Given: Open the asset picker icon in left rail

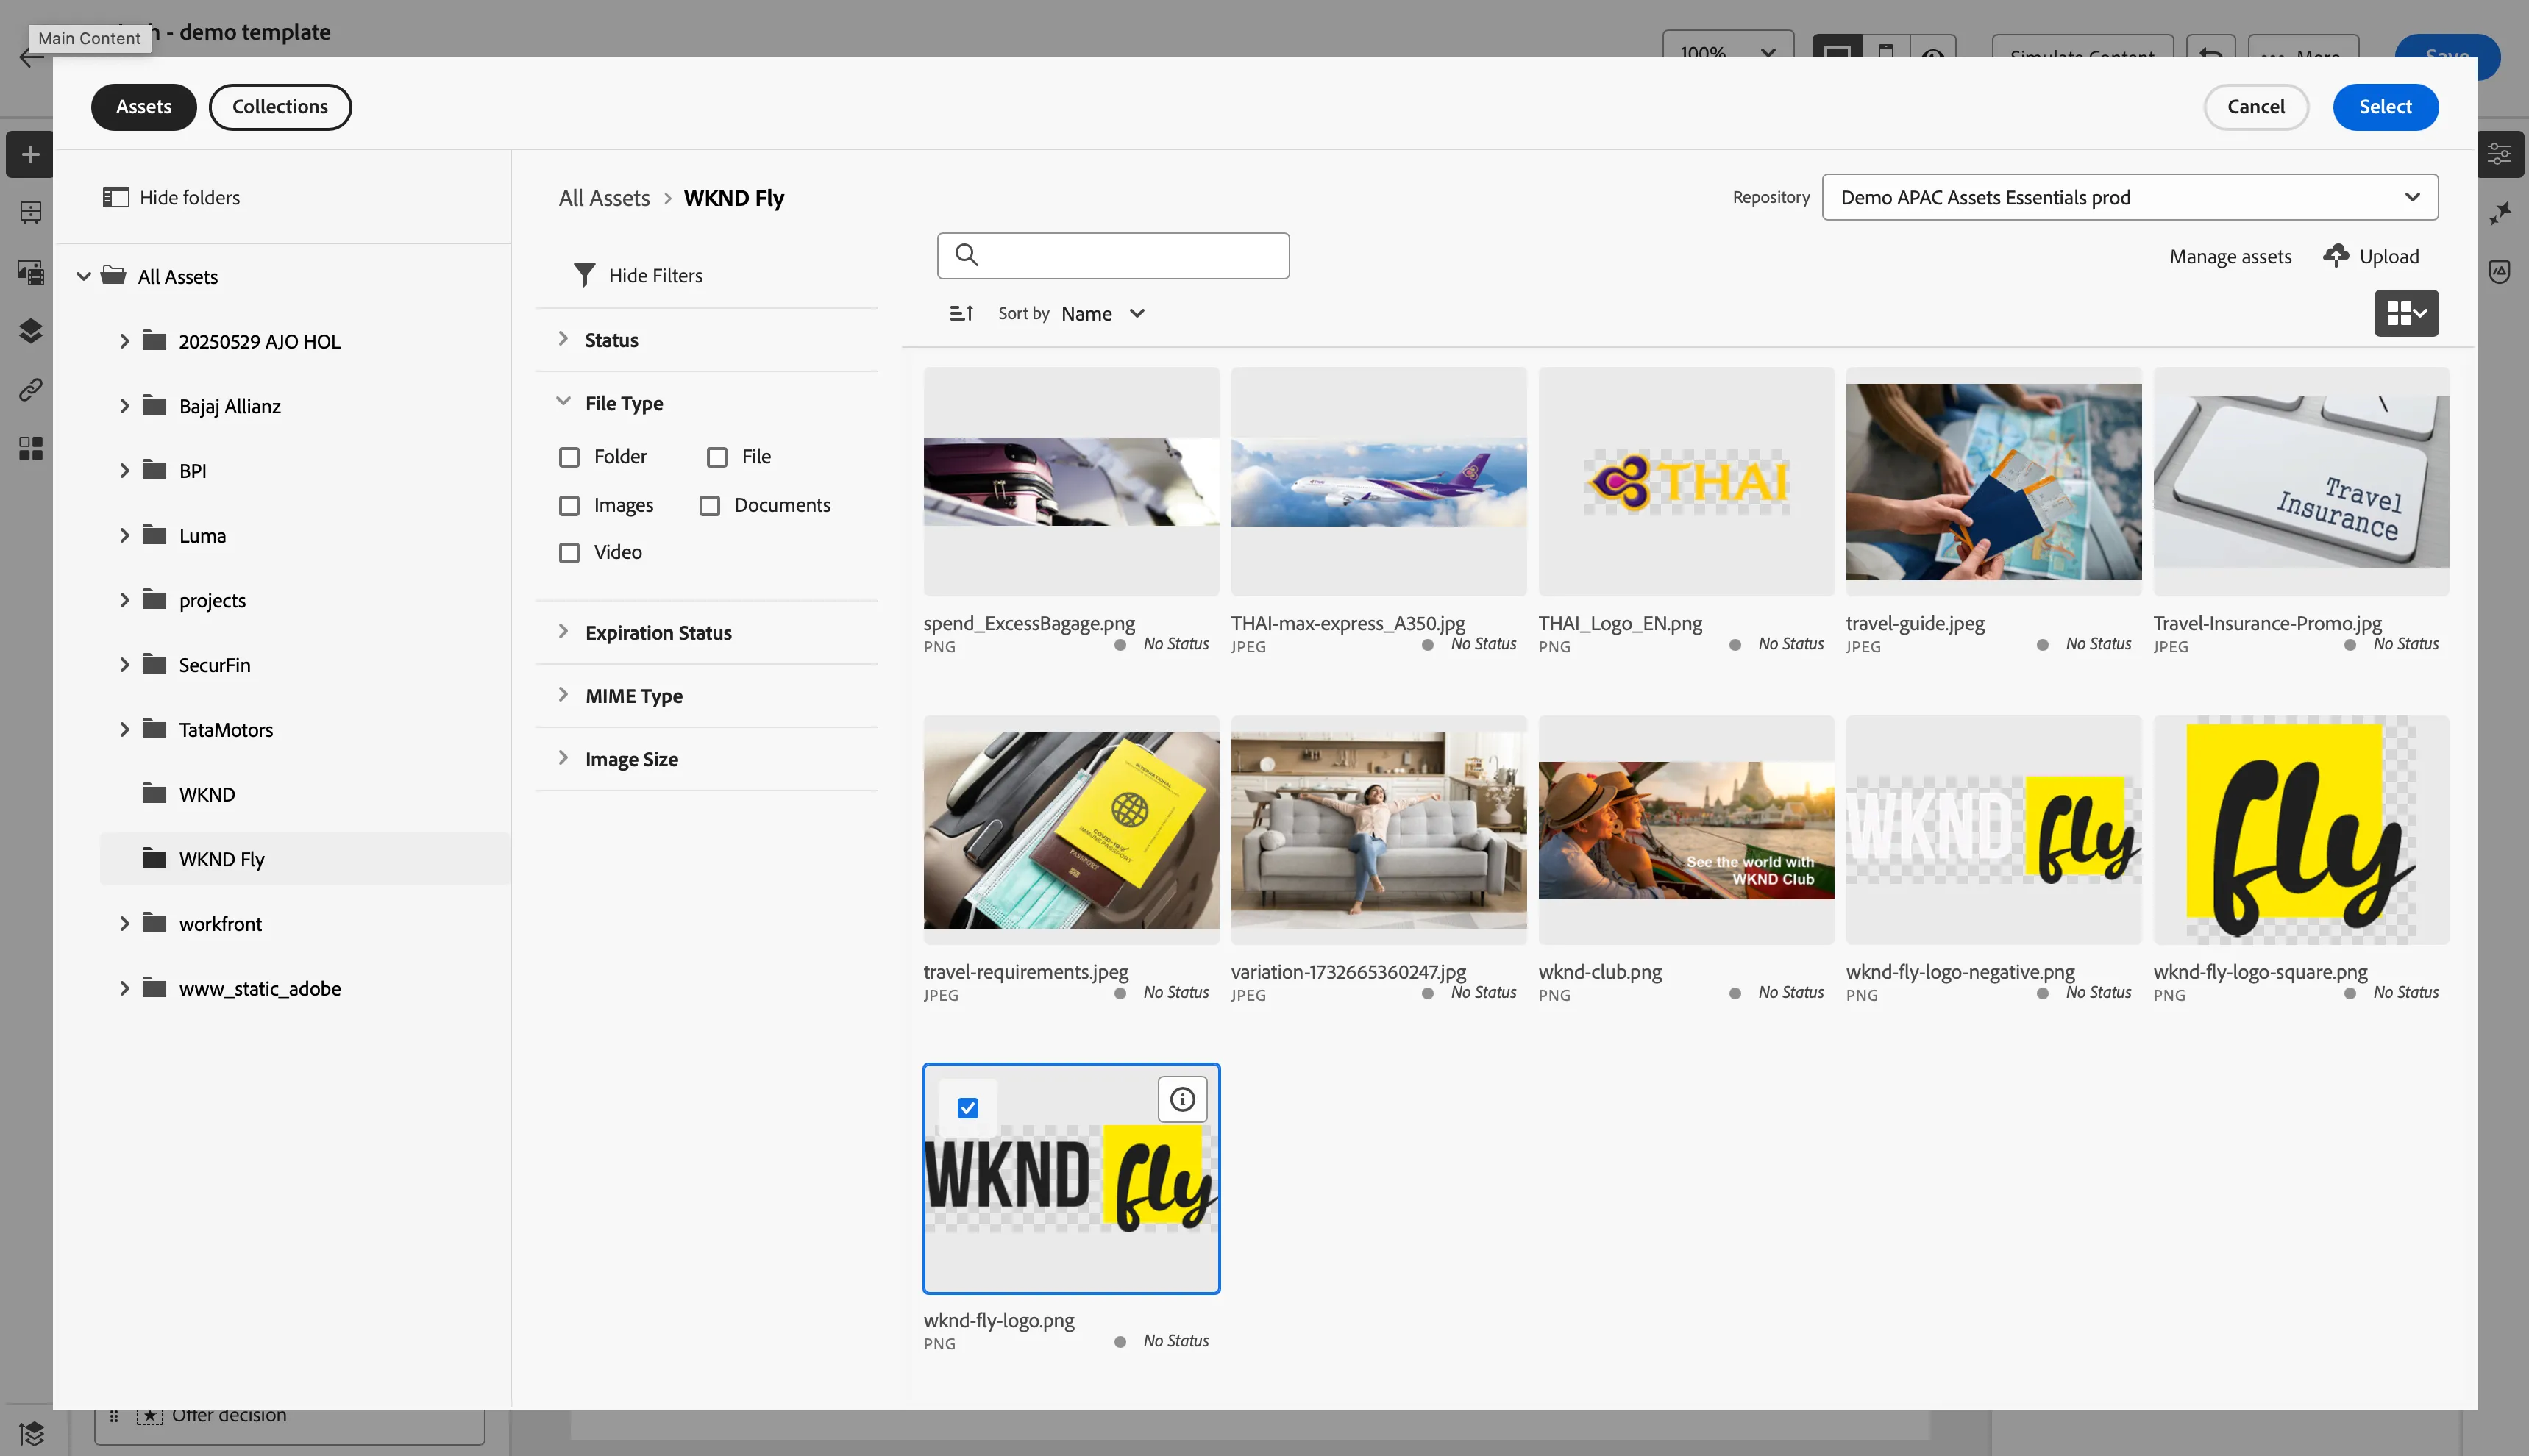Looking at the screenshot, I should coord(31,272).
